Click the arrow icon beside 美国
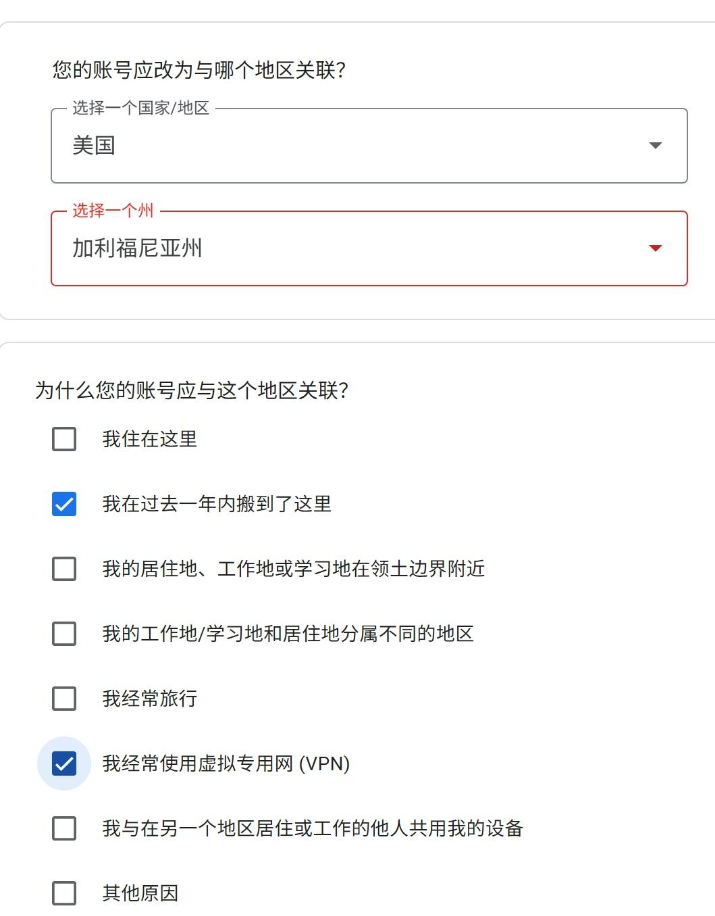Viewport: 715px width, 916px height. click(x=655, y=146)
